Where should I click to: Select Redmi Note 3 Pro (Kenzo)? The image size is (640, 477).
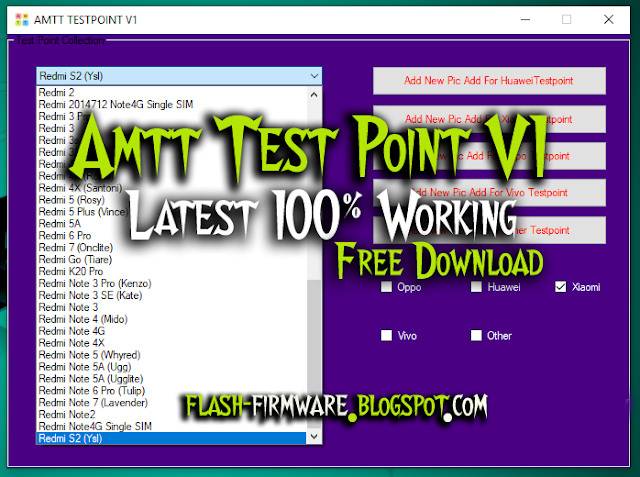pos(171,283)
